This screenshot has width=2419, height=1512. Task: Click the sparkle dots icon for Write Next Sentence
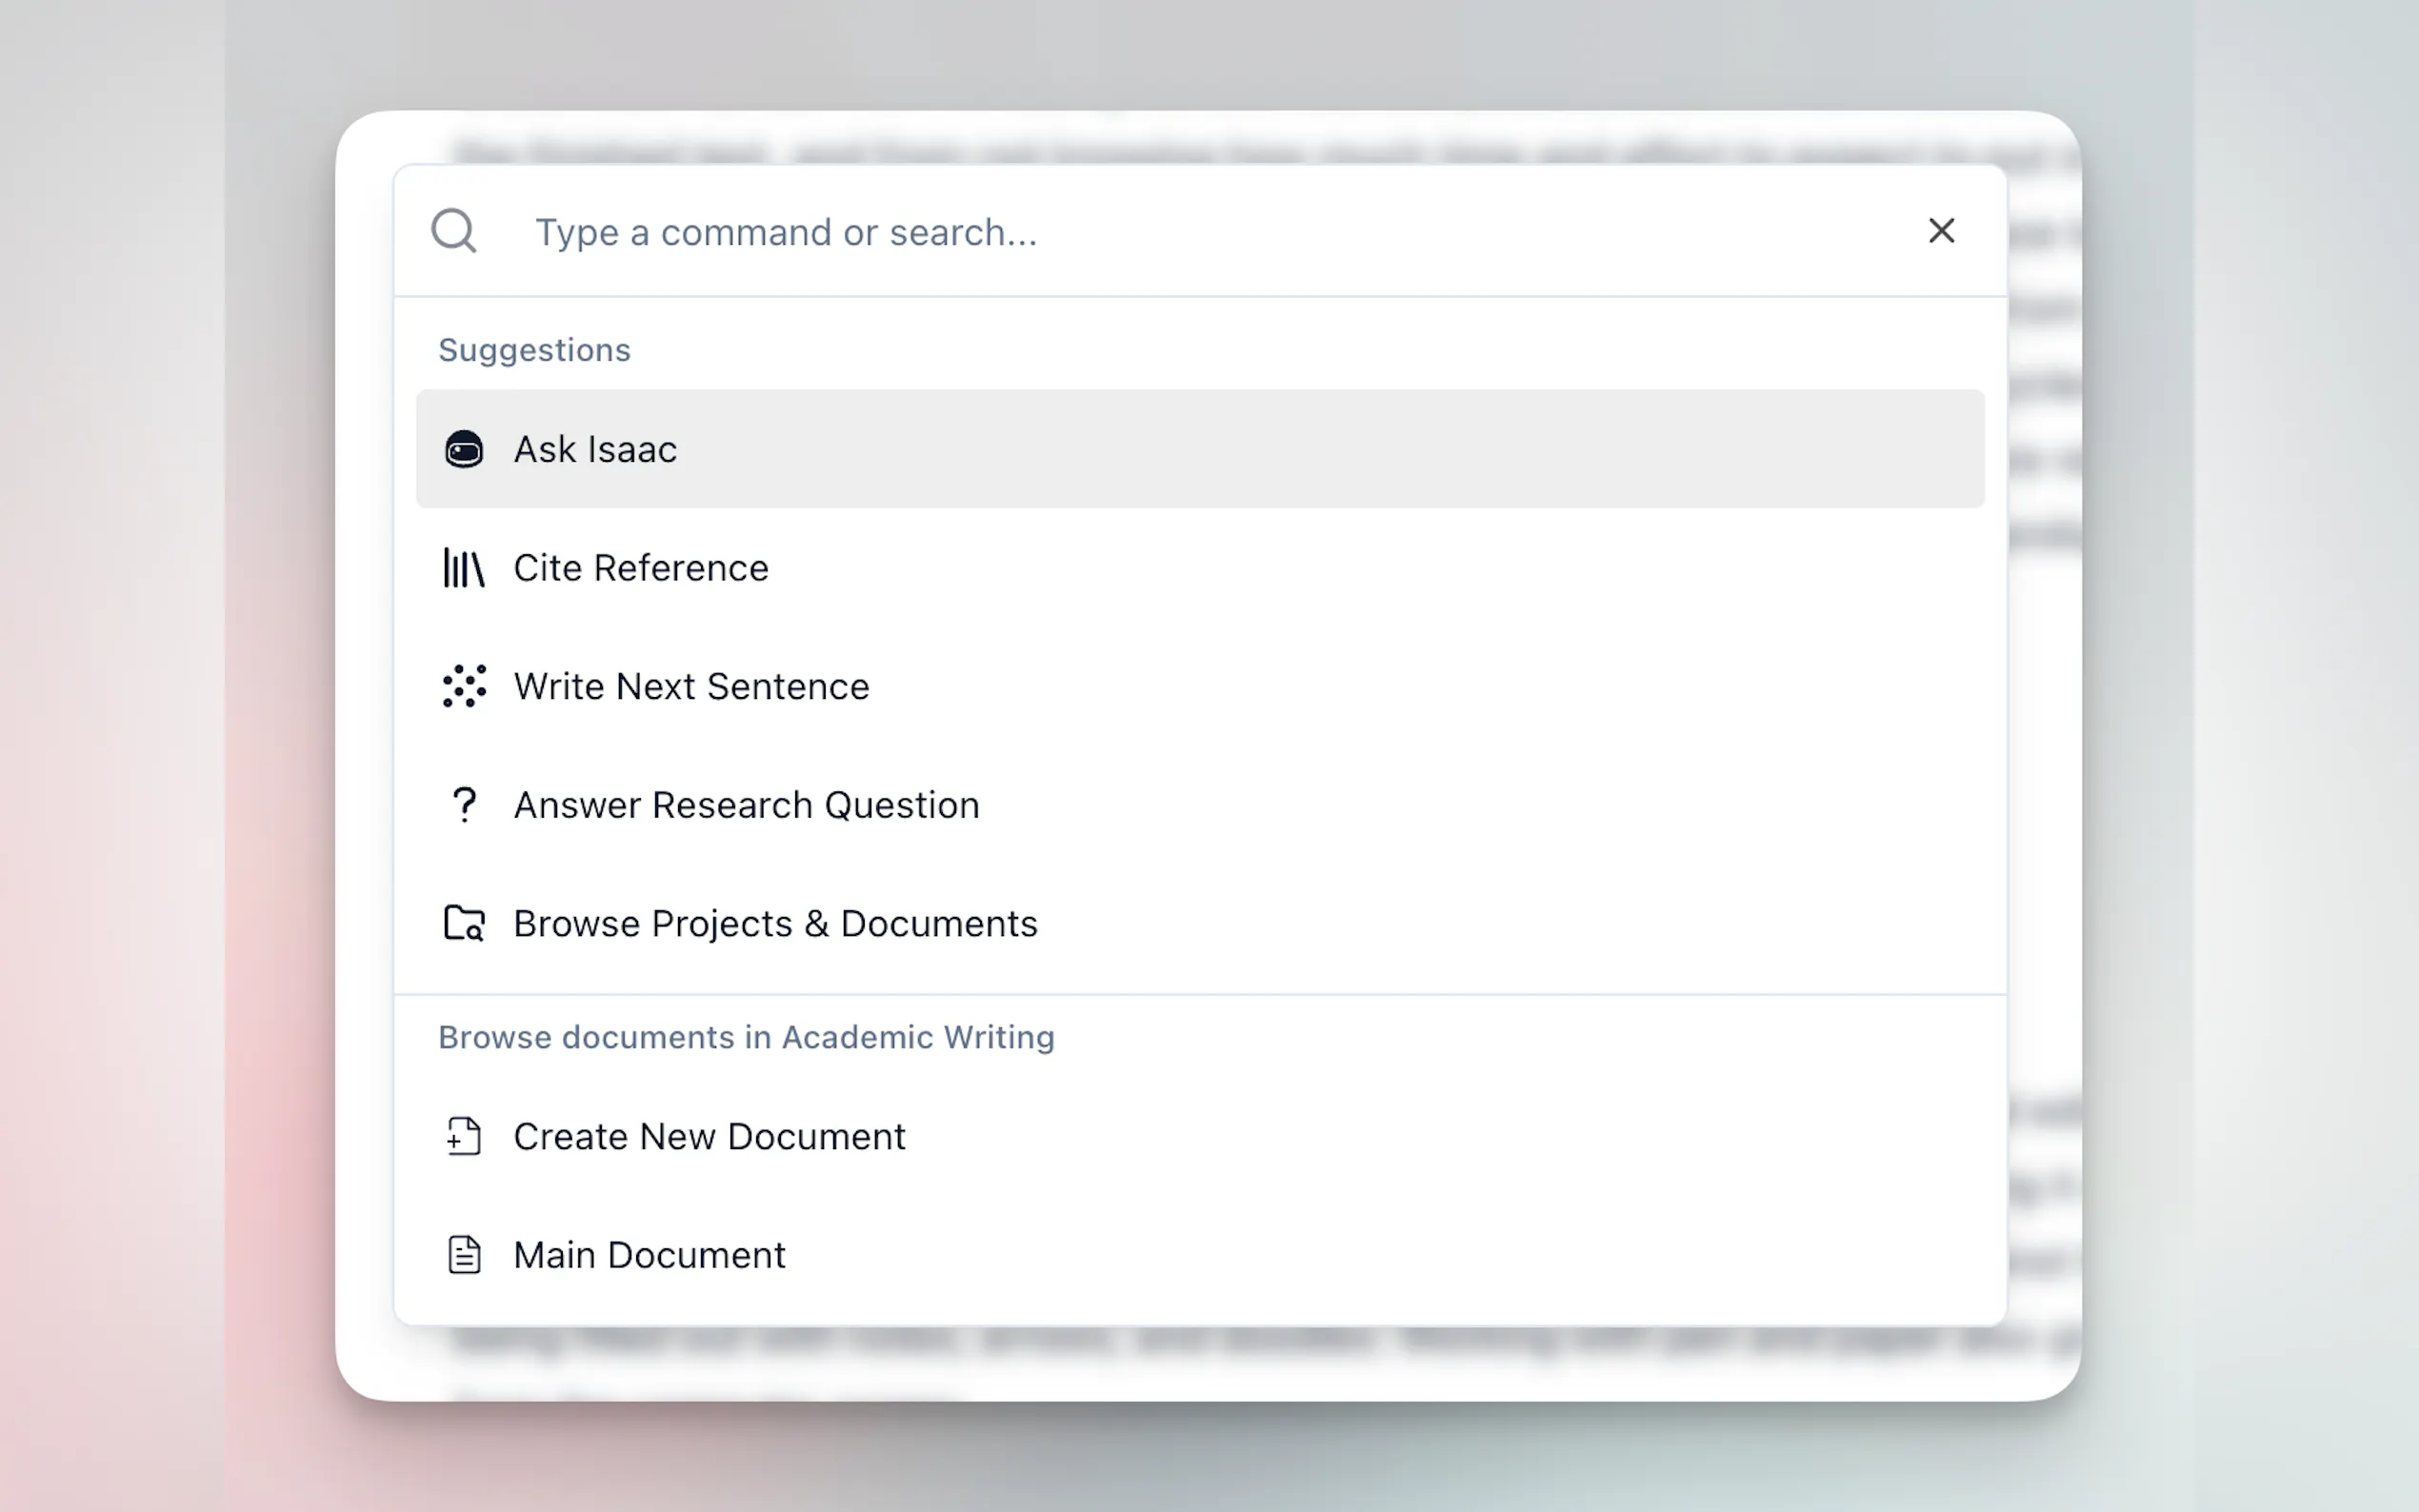click(x=463, y=686)
